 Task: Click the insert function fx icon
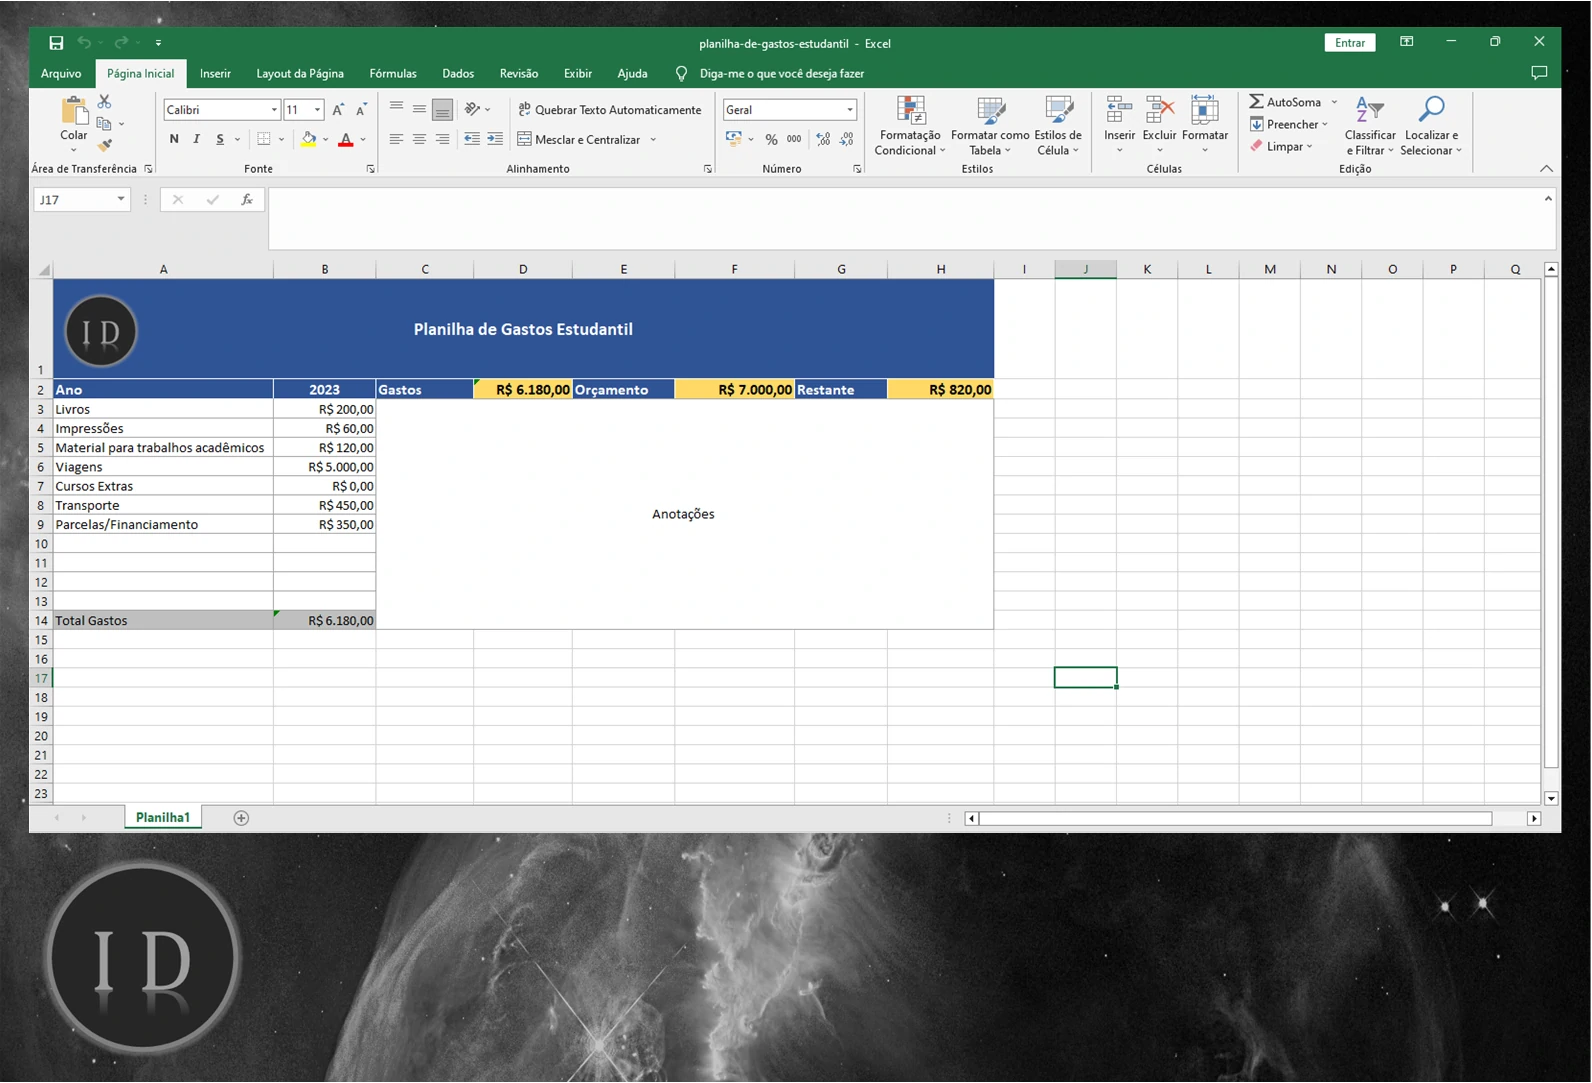(x=246, y=200)
